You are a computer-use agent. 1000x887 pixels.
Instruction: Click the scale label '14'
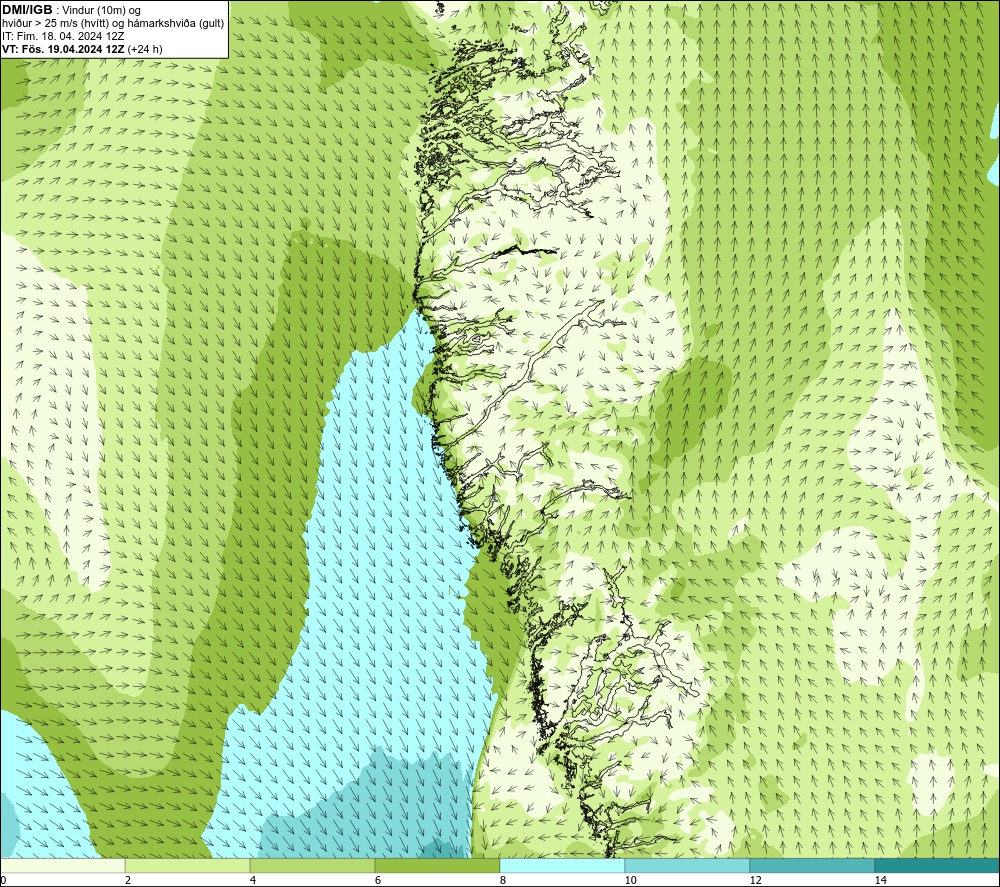point(880,880)
